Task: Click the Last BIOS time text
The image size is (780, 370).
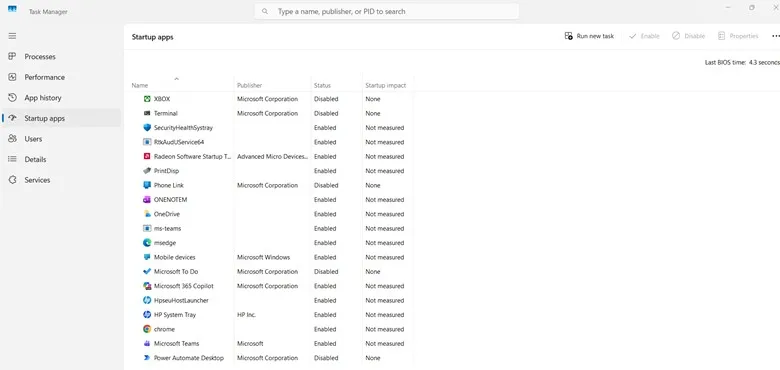Action: point(742,63)
